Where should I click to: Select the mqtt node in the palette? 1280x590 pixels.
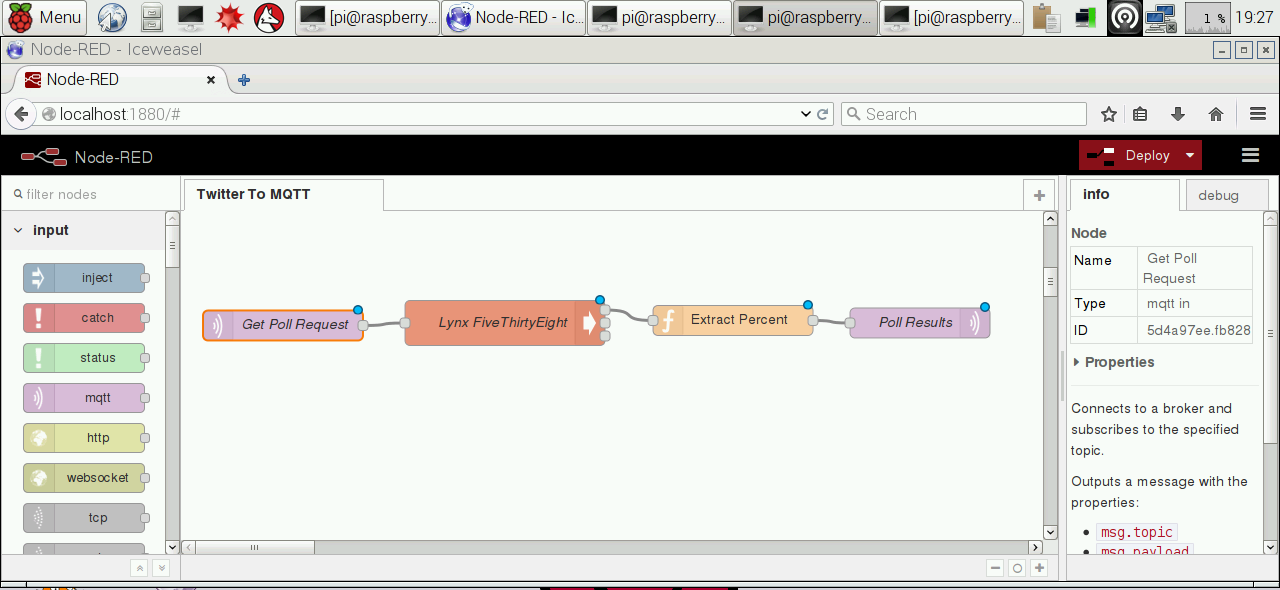point(84,398)
